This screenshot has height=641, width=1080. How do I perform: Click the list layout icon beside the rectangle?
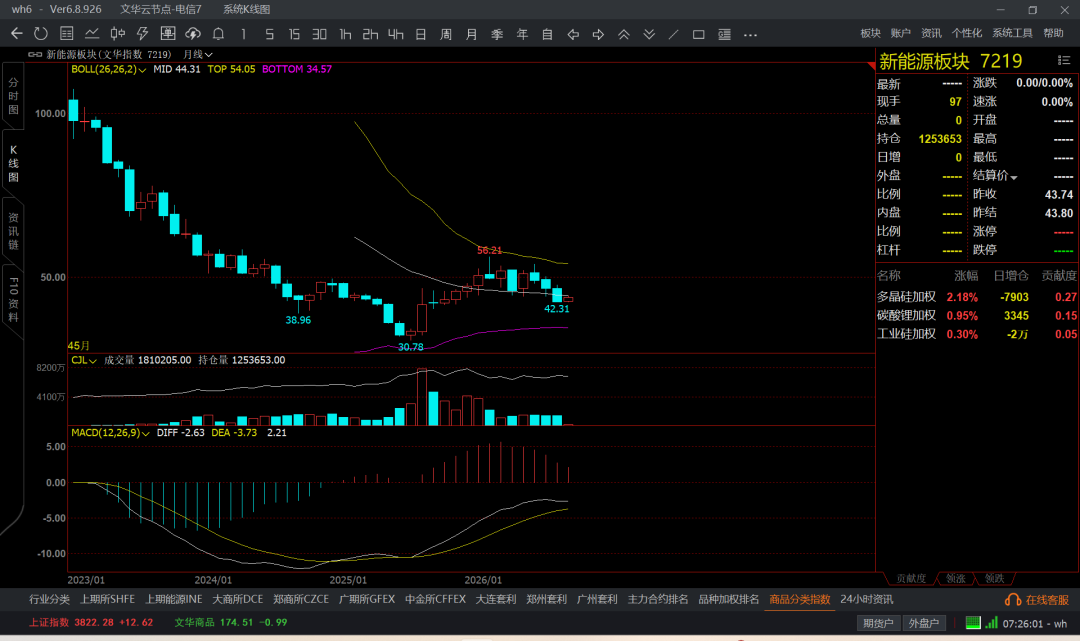pyautogui.click(x=725, y=34)
